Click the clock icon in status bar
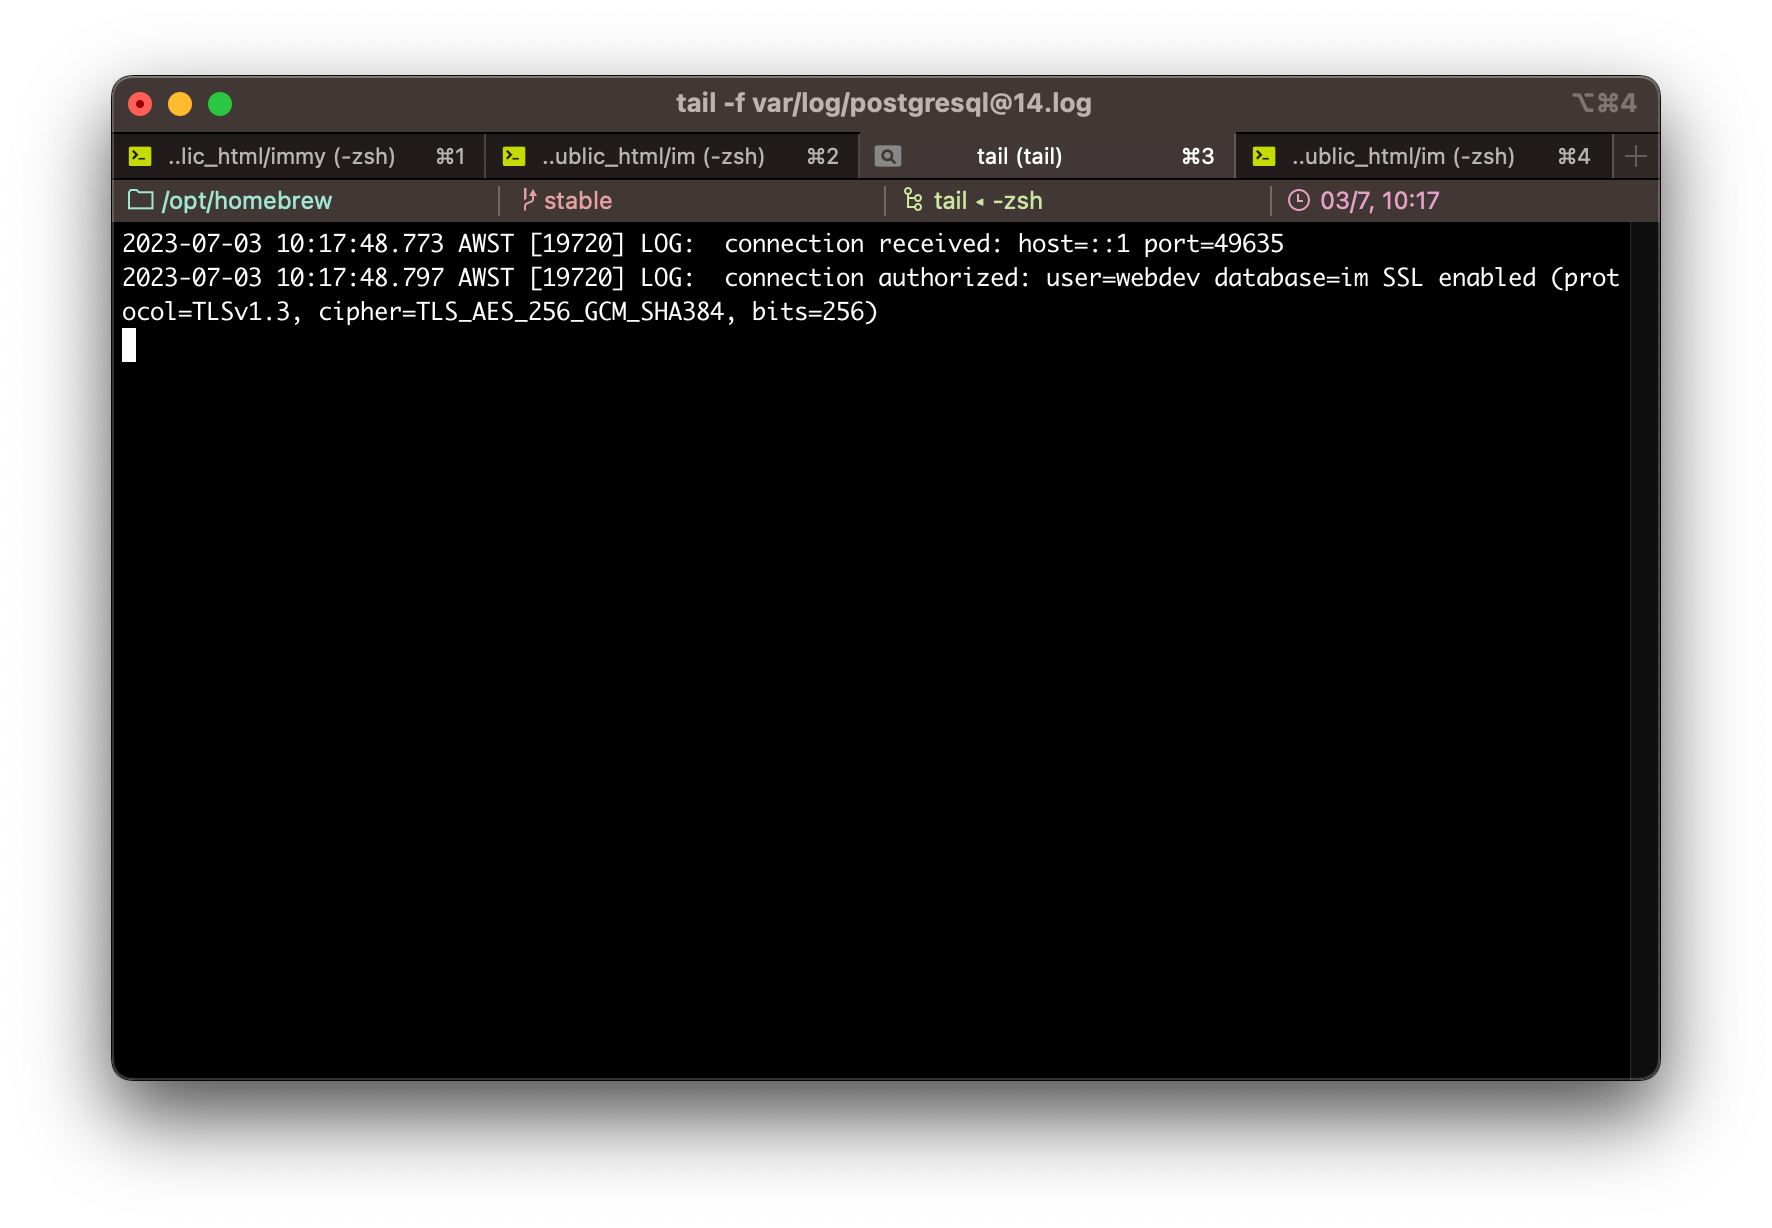 (x=1299, y=200)
